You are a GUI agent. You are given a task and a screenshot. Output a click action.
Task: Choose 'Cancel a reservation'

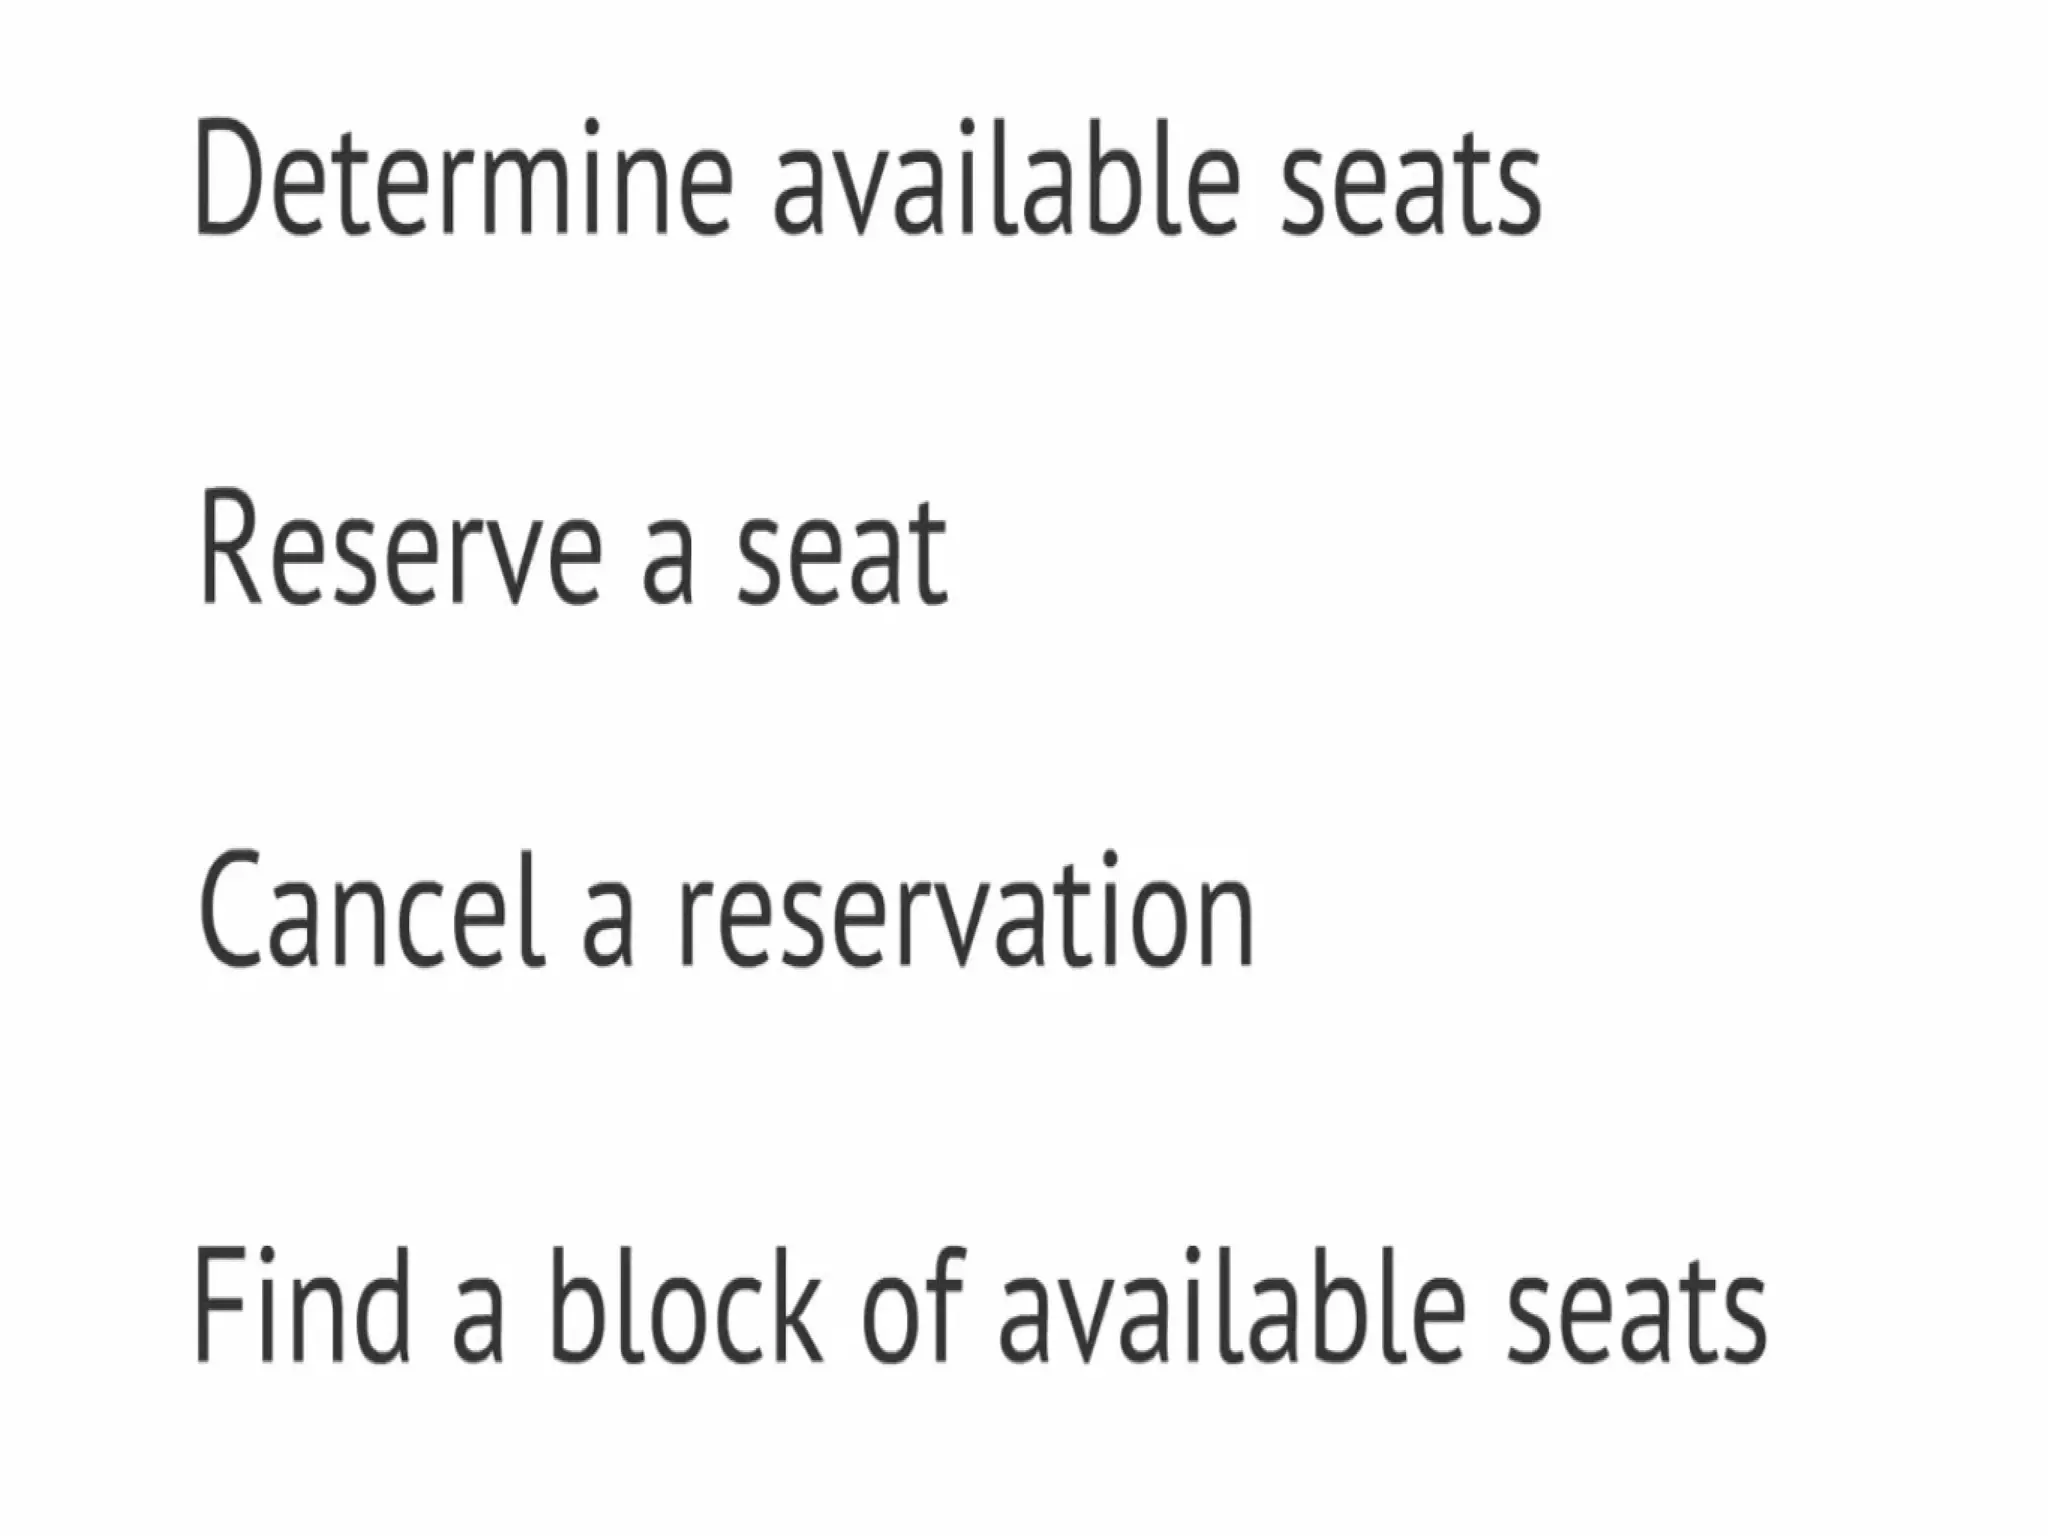(x=724, y=912)
